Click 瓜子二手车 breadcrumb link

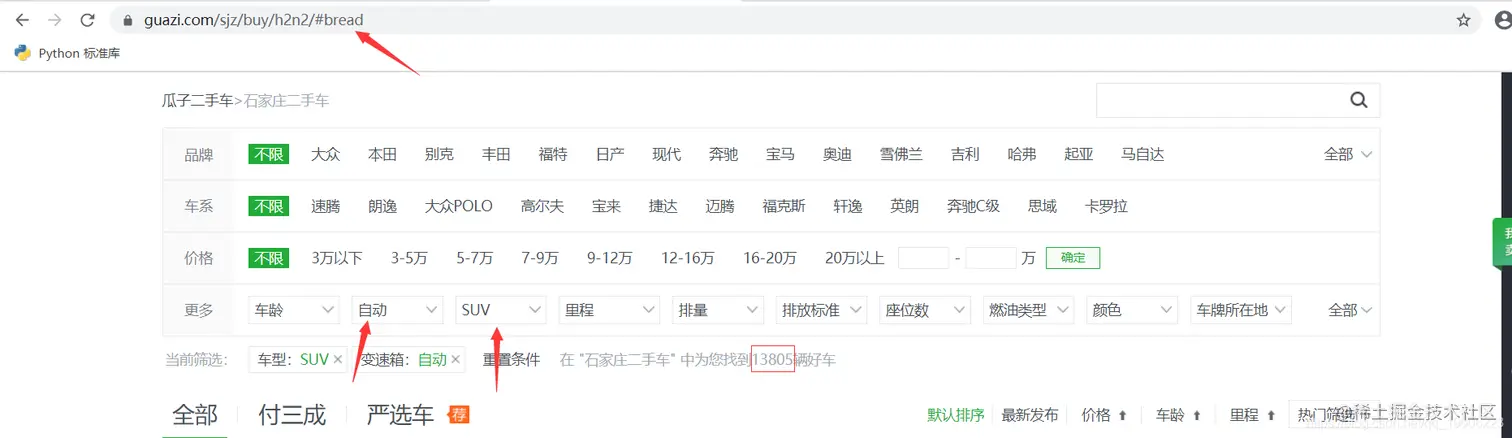[197, 100]
